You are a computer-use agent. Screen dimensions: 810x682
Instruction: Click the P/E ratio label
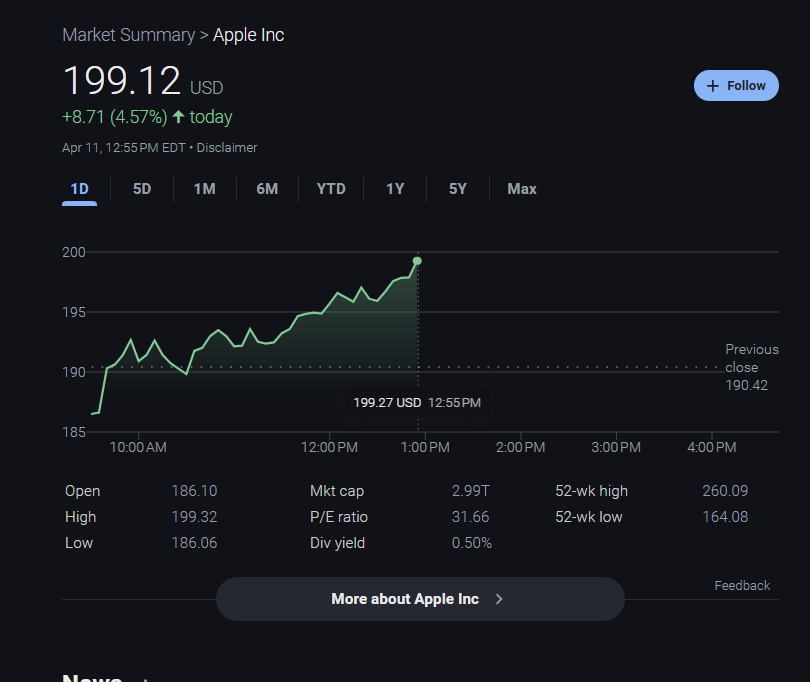coord(339,517)
